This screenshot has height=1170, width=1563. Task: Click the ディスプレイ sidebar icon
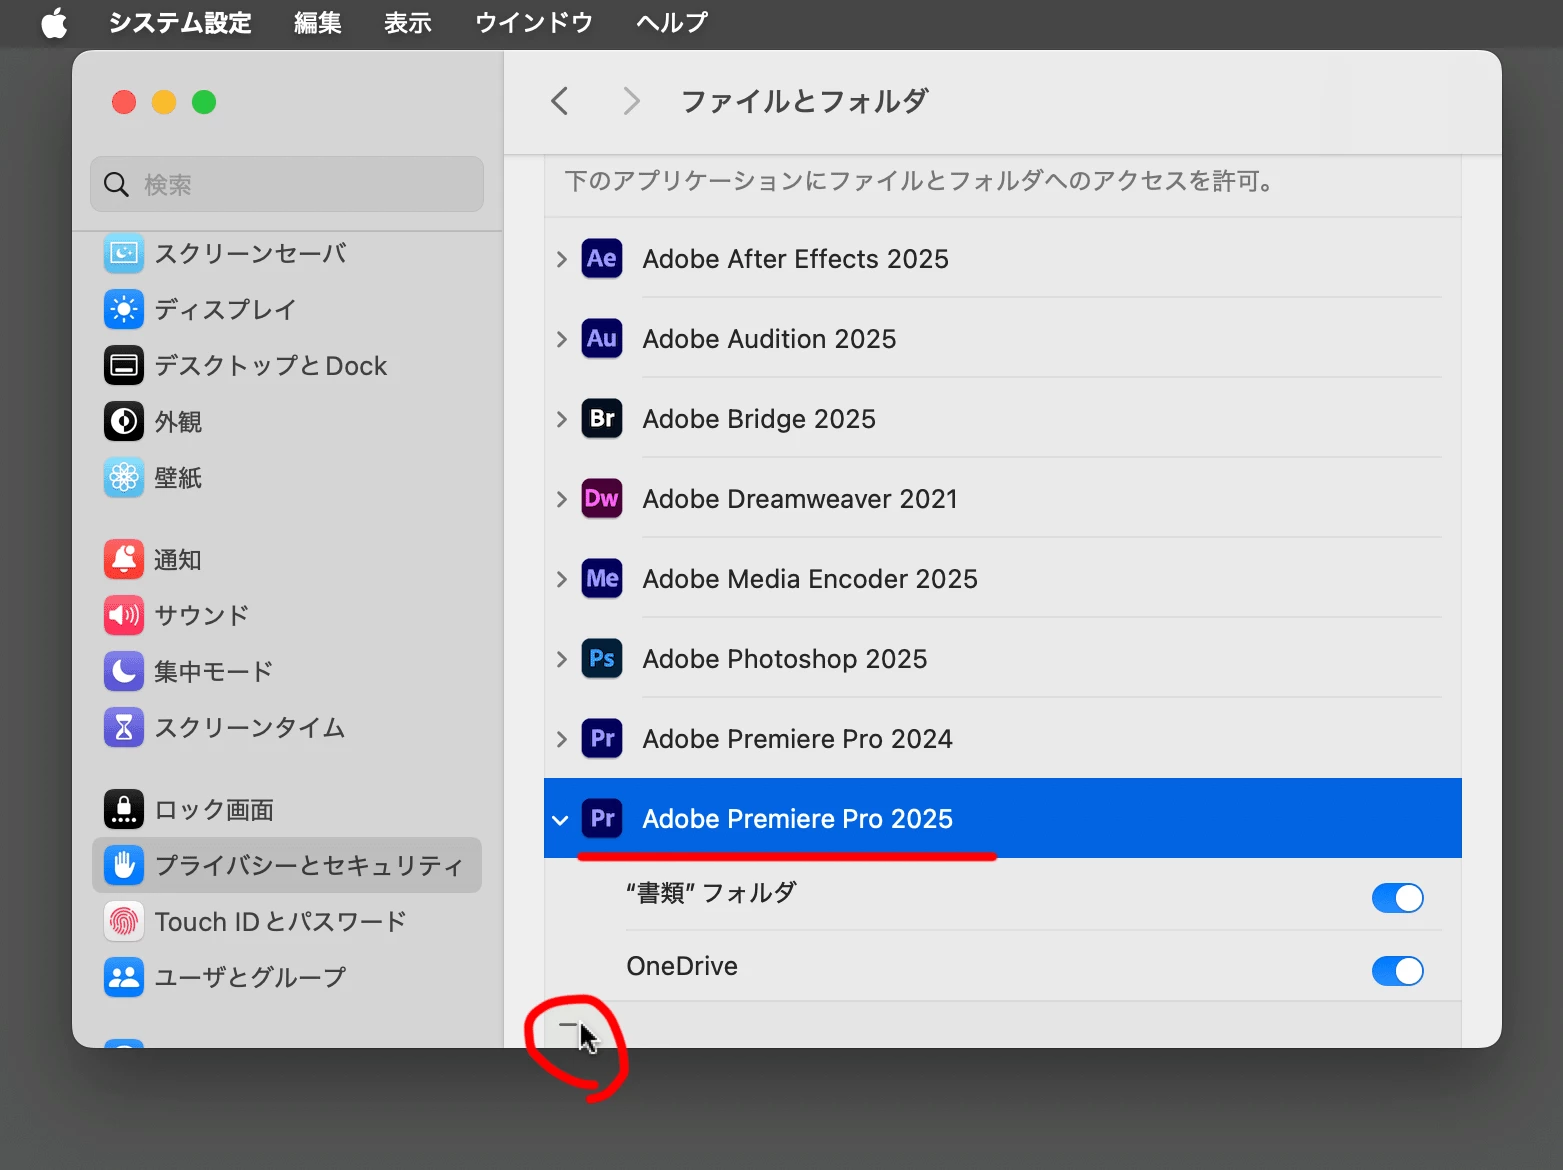124,310
